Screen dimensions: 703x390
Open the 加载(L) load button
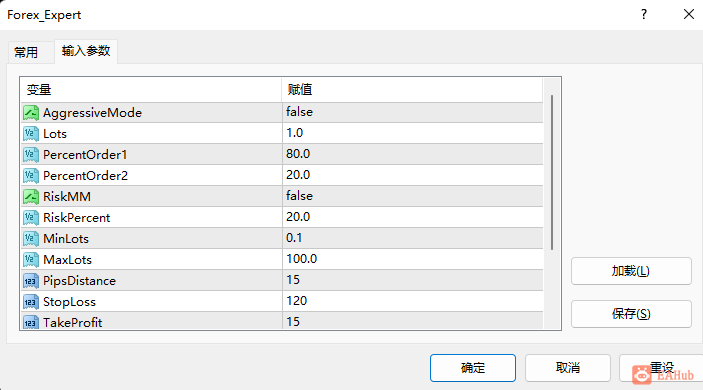(631, 271)
